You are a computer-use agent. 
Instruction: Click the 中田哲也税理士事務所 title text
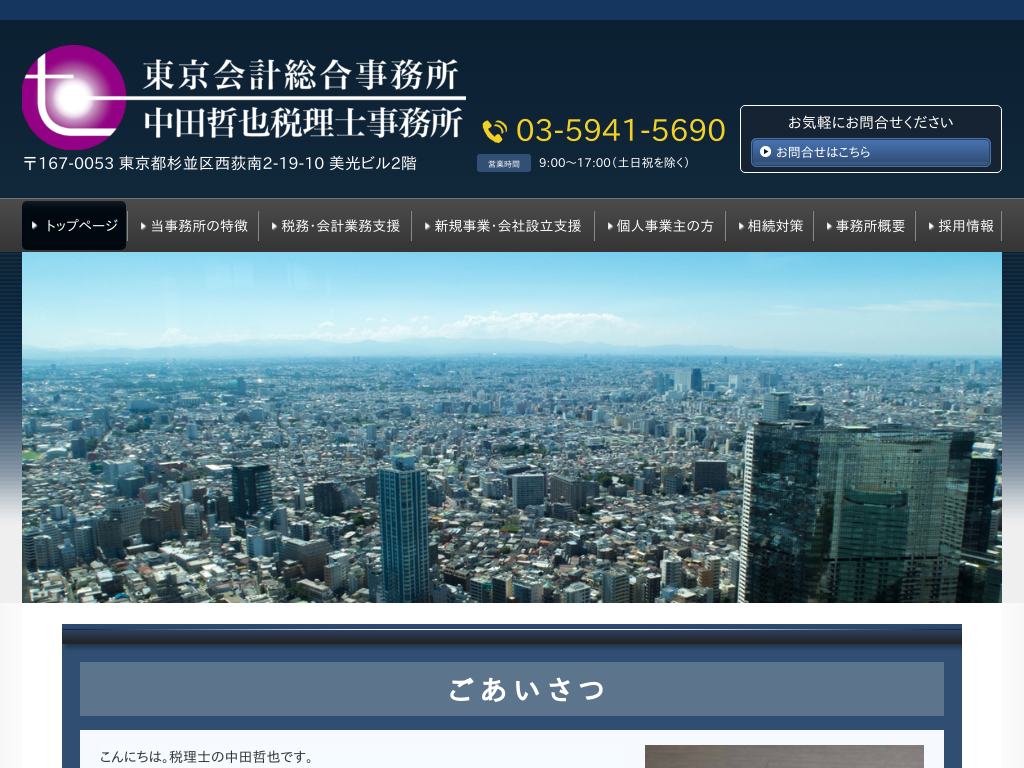[x=303, y=122]
